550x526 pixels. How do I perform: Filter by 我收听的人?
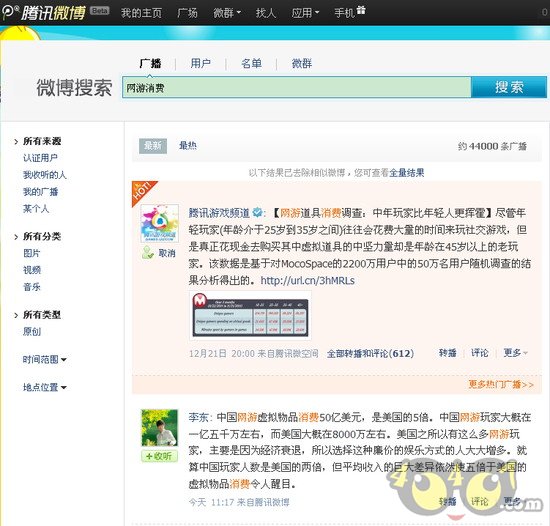45,175
